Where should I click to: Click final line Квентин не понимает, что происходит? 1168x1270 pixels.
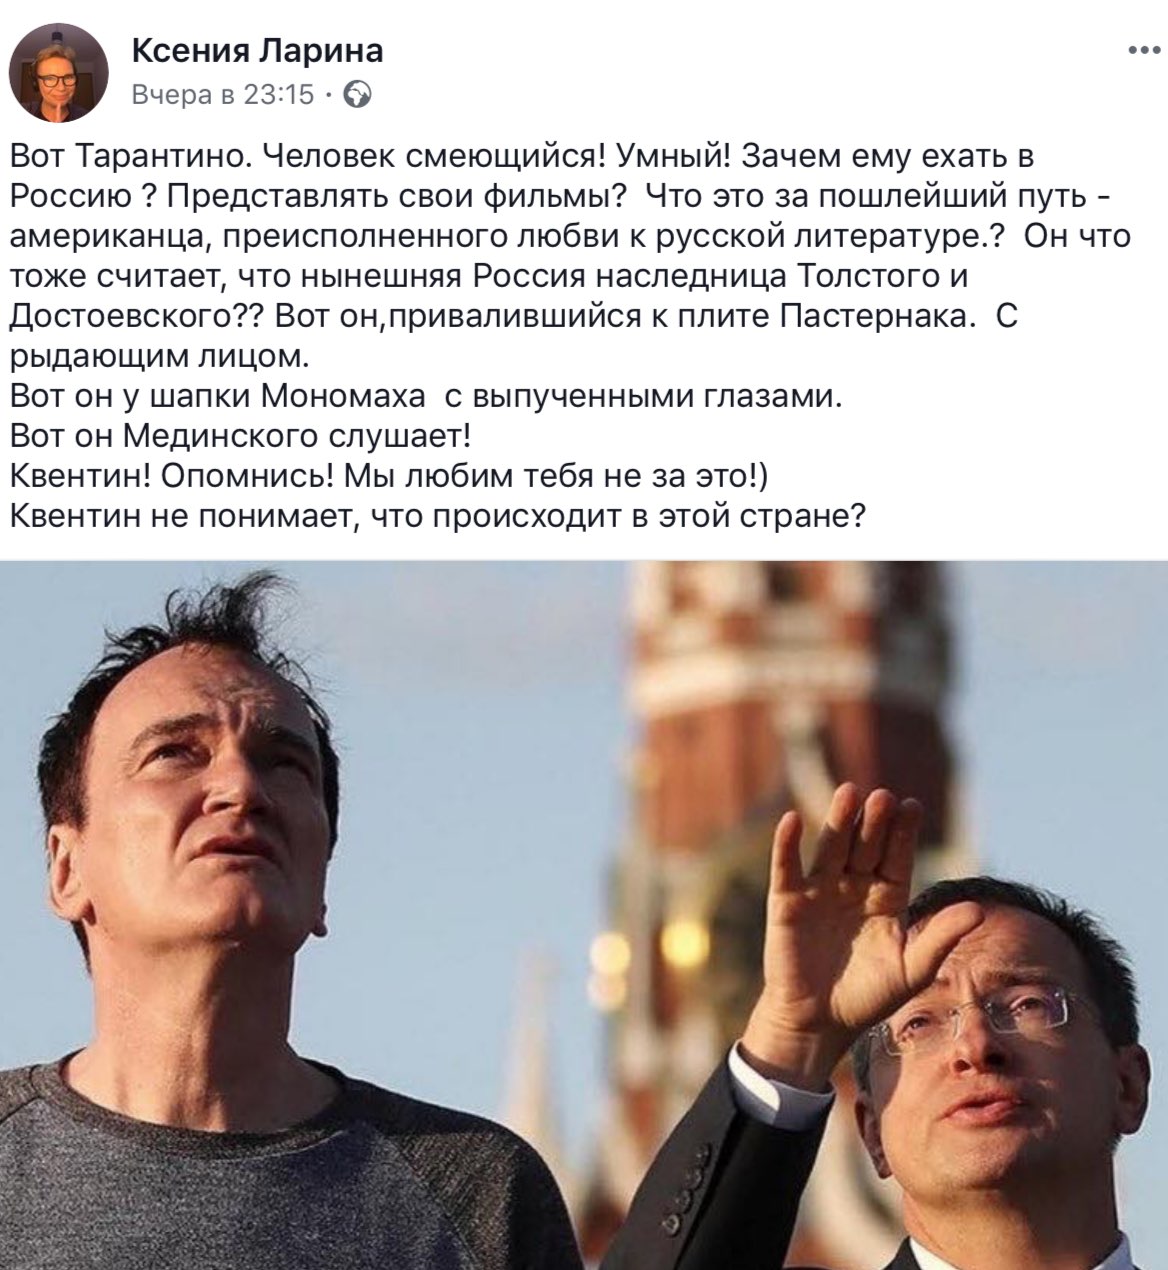coord(437,517)
